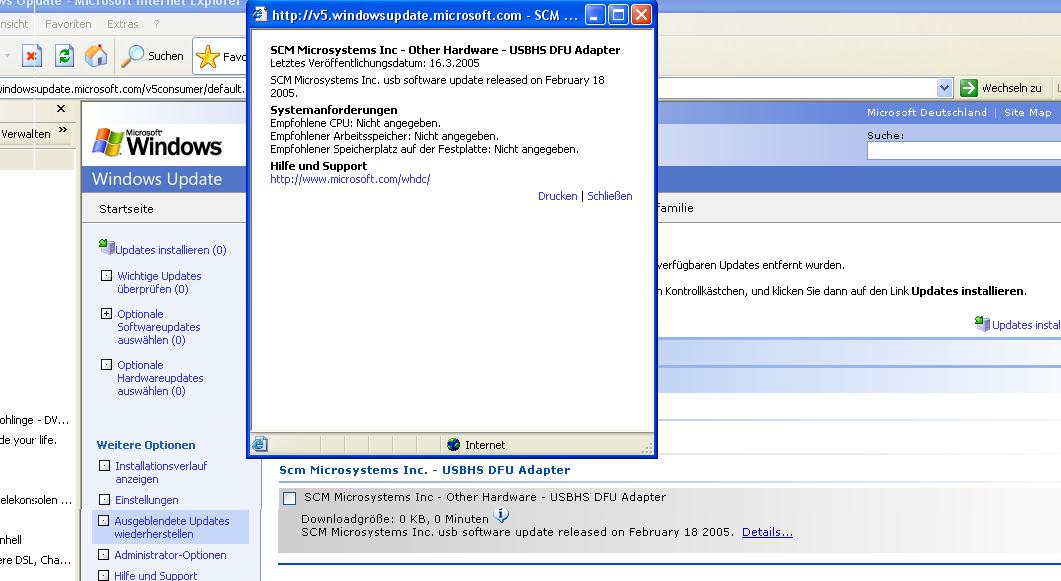Click Microsoft Deutschland header link
1061x581 pixels.
926,112
